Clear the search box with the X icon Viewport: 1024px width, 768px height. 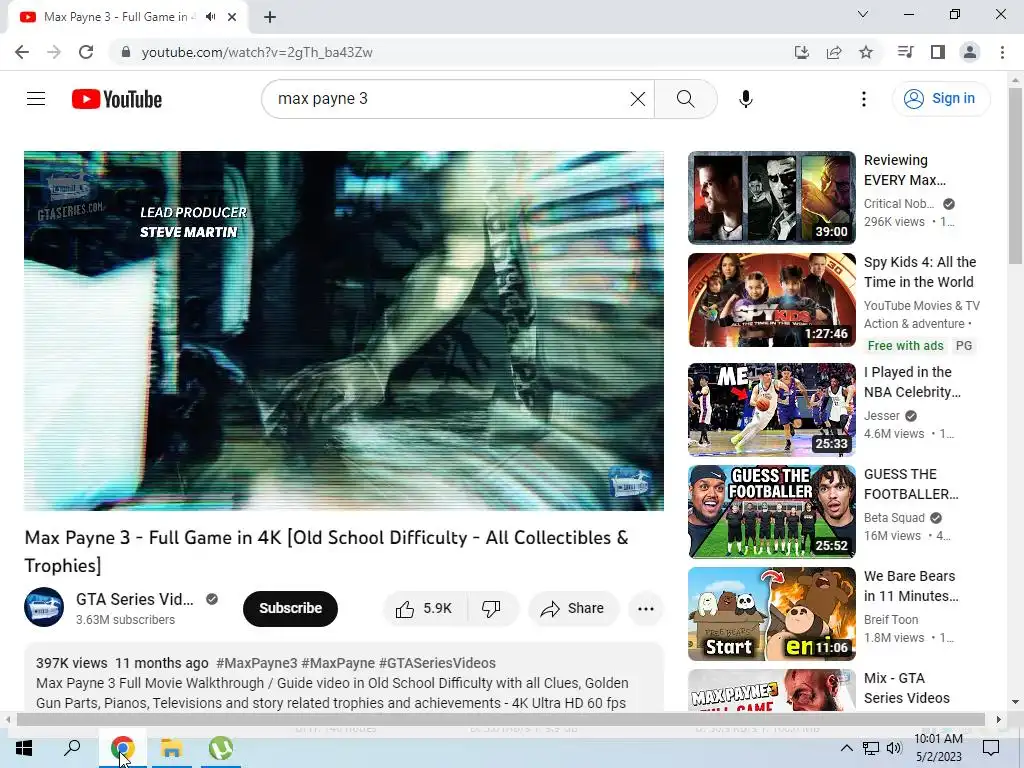637,99
